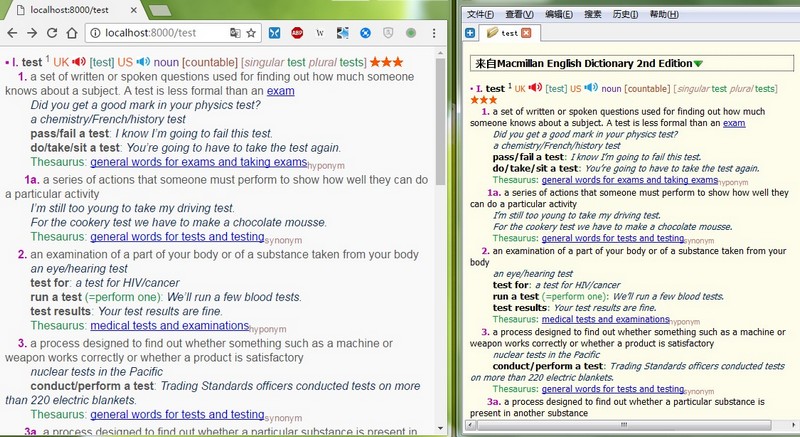800x437 pixels.
Task: Open the Chrome home page
Action: click(x=72, y=33)
